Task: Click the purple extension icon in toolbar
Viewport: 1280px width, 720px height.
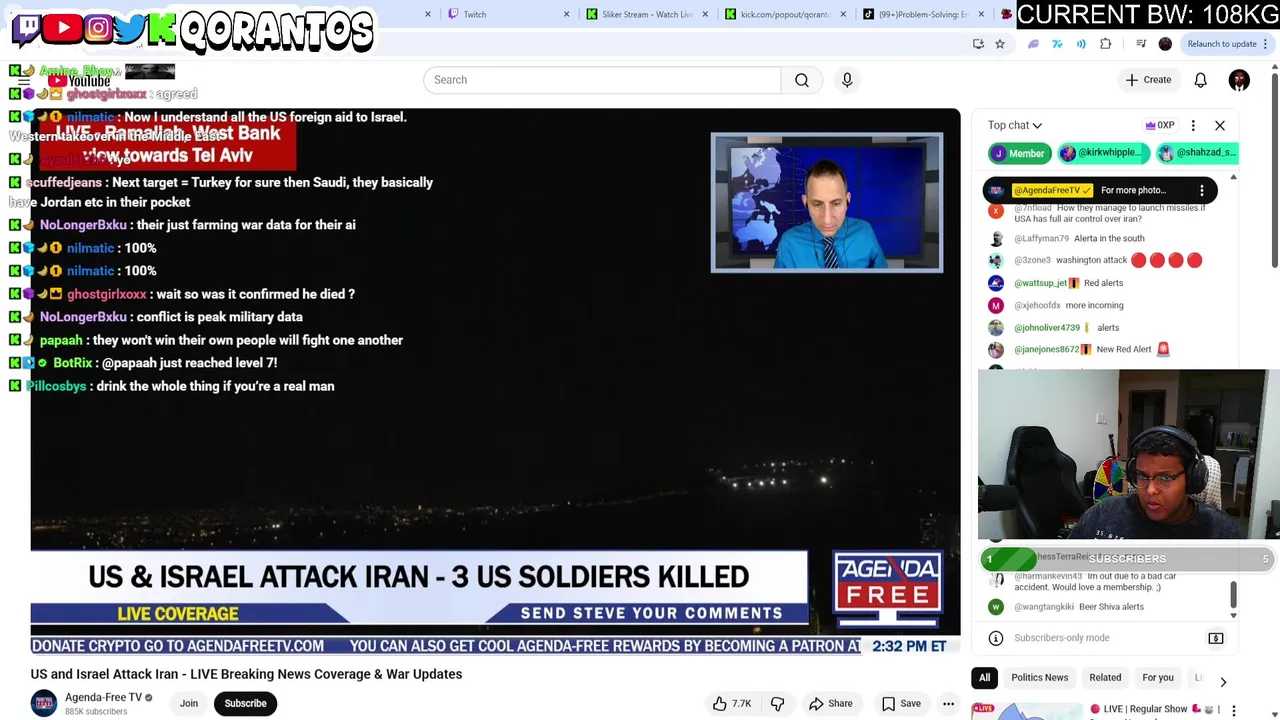Action: [1033, 44]
